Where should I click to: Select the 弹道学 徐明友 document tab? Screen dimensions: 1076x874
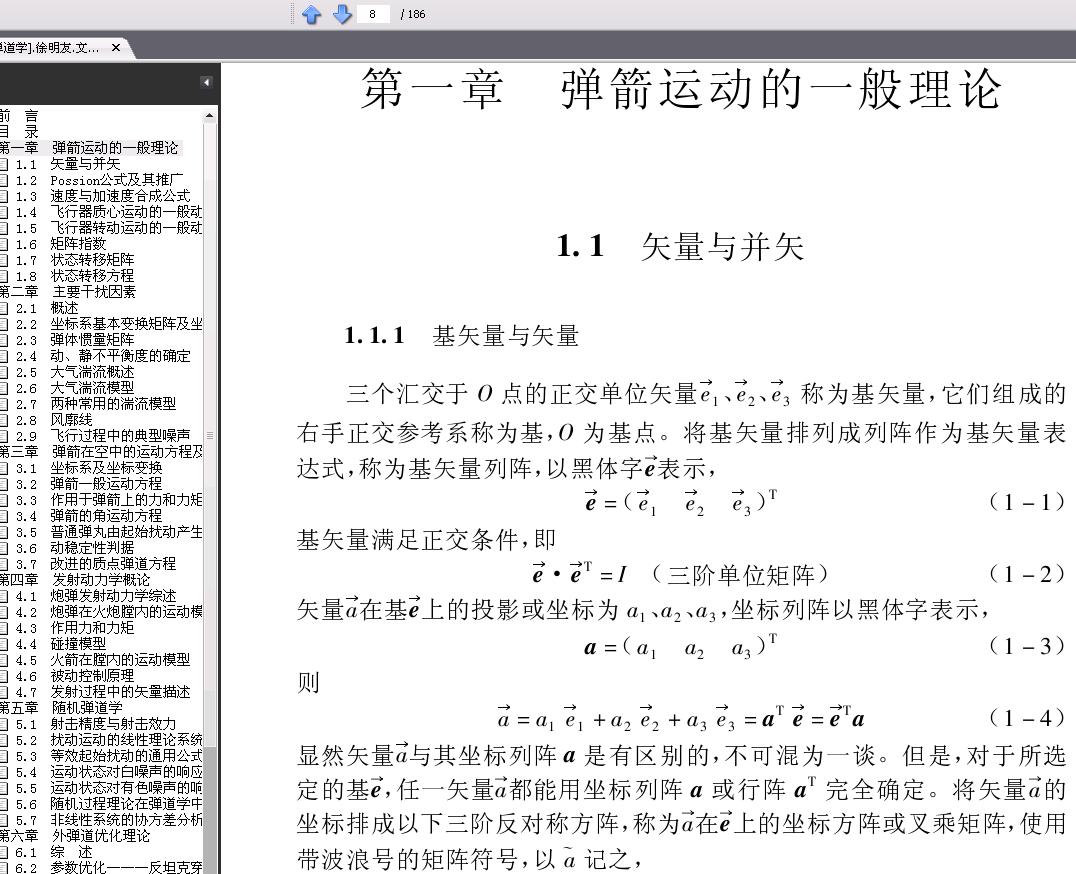49,47
